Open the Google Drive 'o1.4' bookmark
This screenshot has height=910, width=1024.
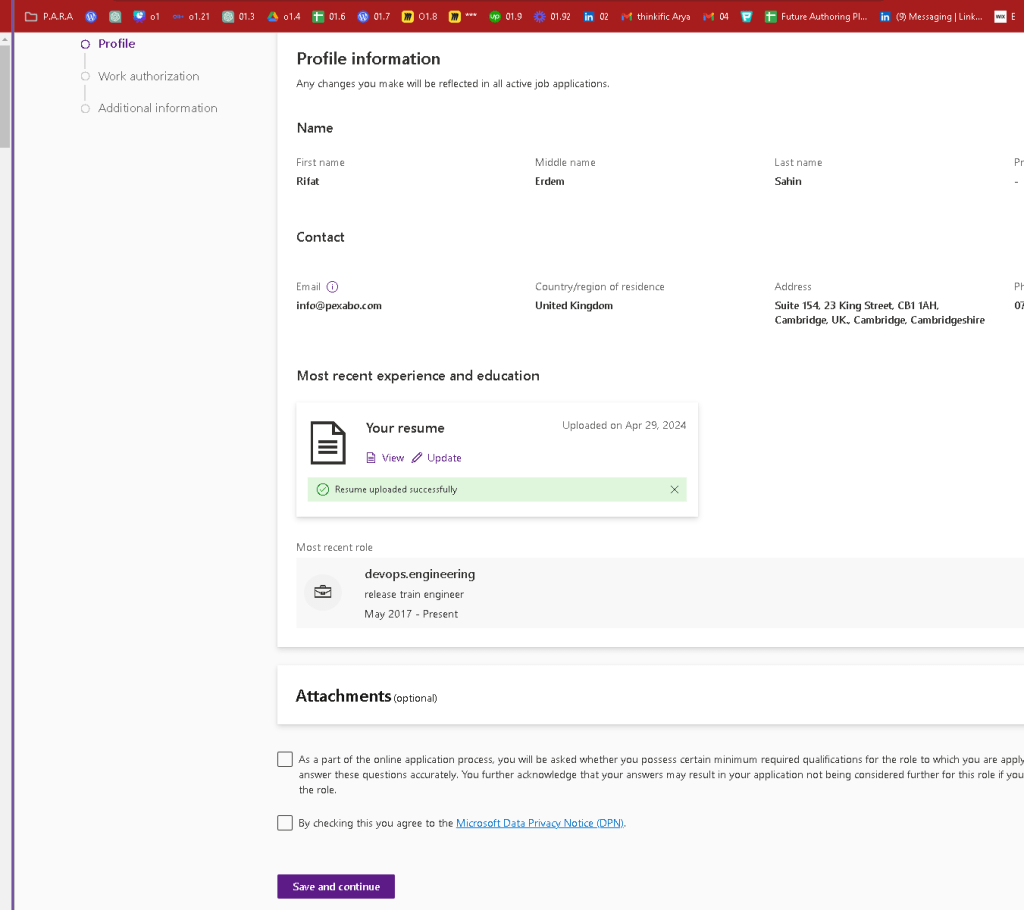point(283,16)
